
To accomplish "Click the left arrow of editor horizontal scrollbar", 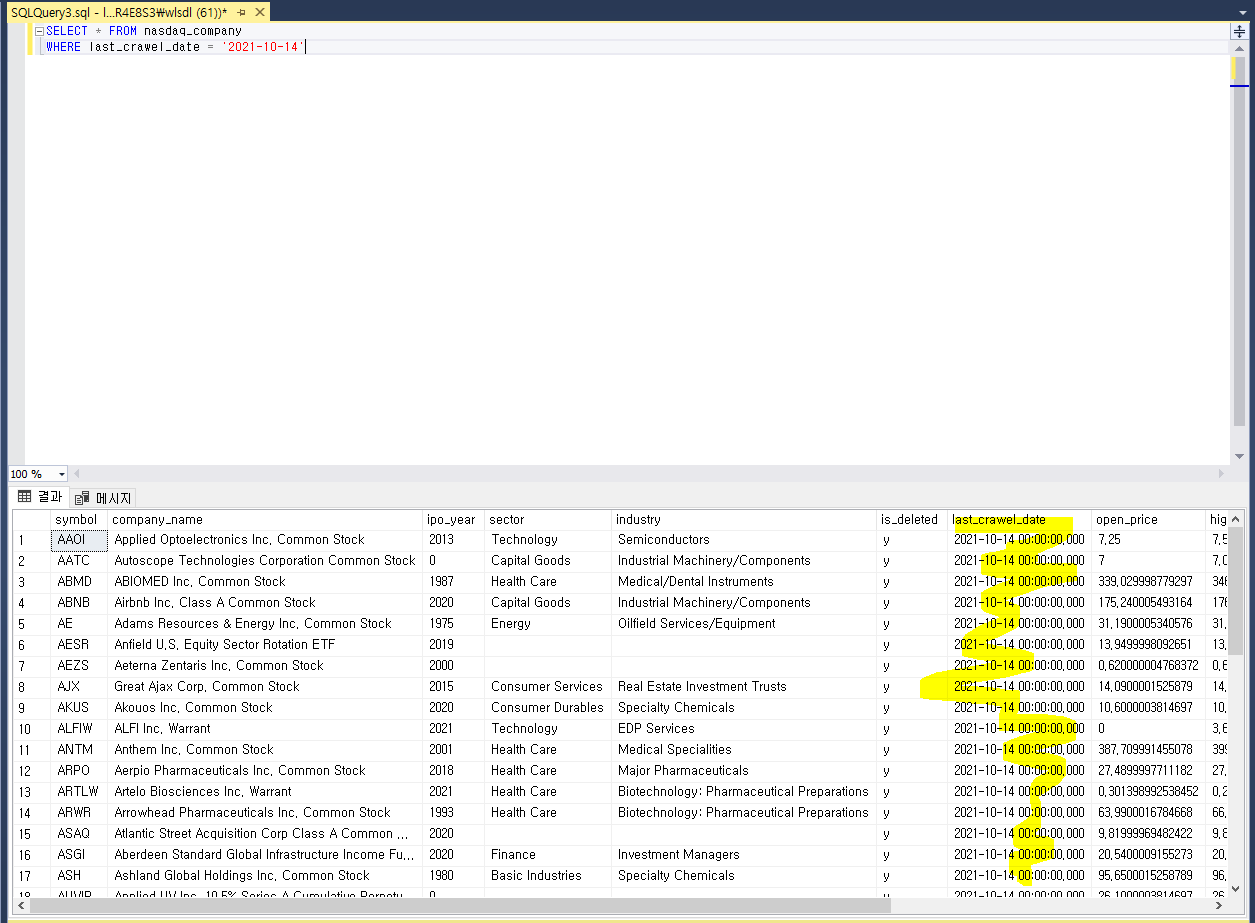I will (x=75, y=474).
